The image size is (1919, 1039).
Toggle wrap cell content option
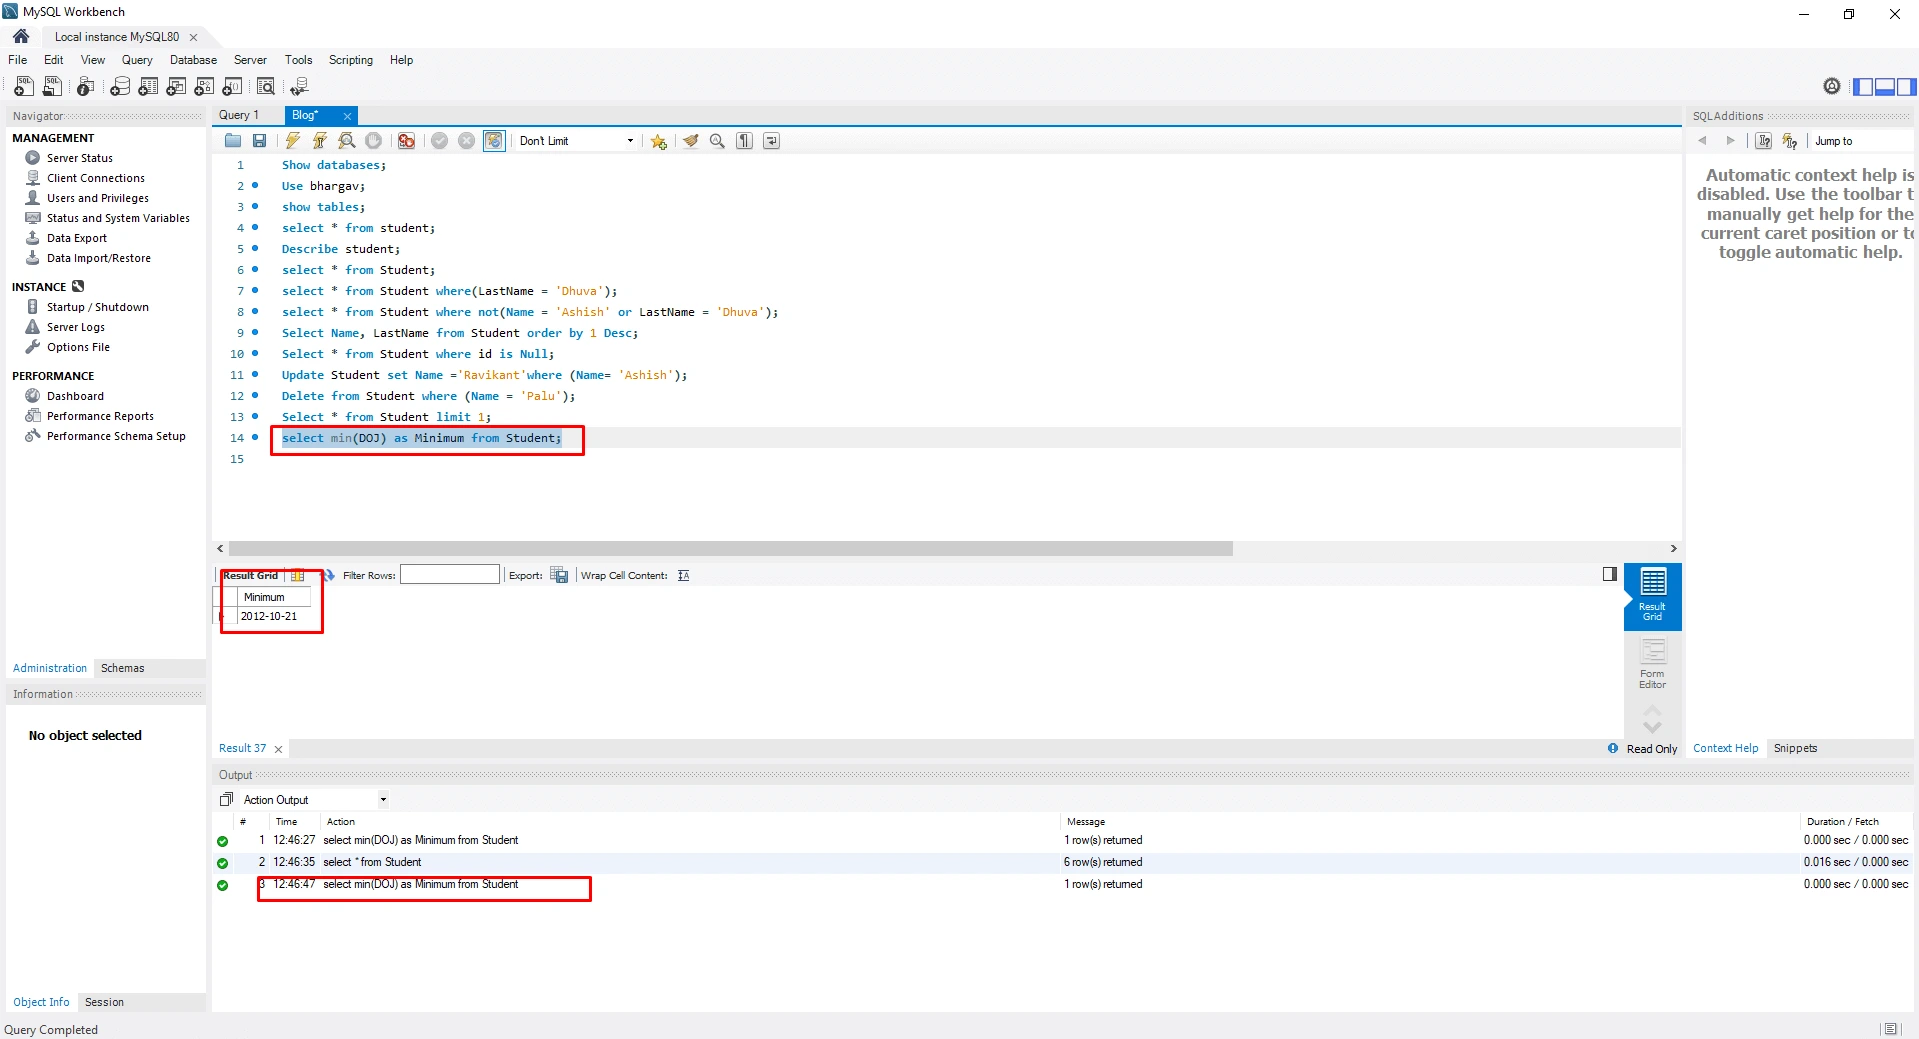683,576
